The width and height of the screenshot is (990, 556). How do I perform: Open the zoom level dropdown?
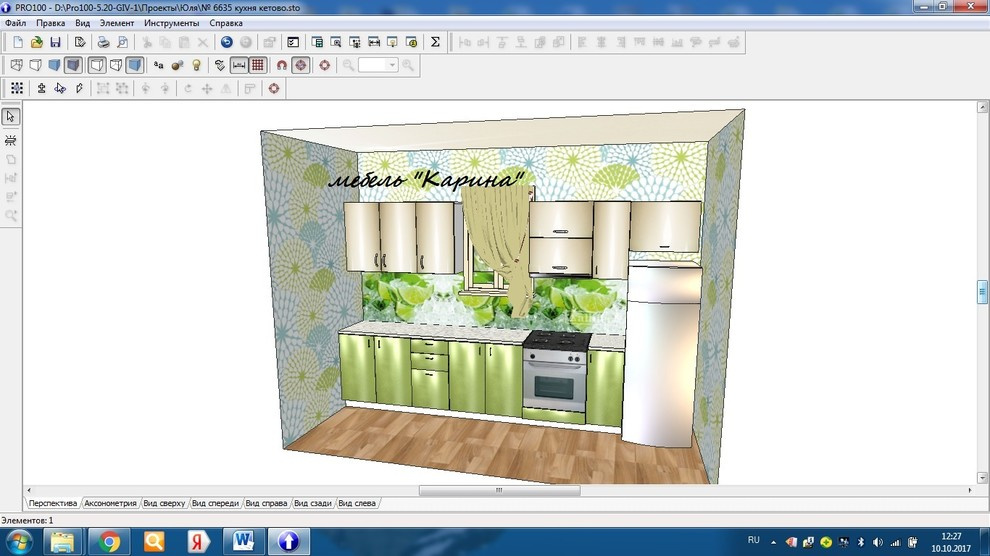click(392, 65)
